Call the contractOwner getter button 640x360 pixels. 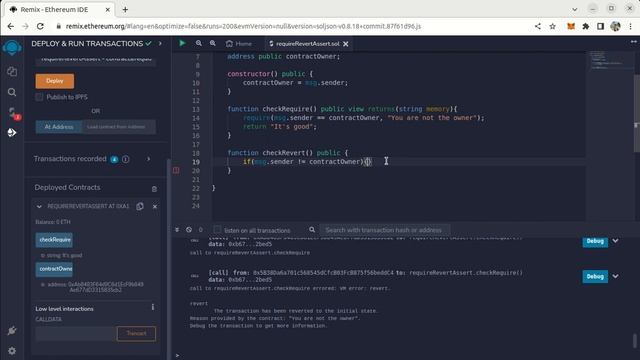click(54, 269)
